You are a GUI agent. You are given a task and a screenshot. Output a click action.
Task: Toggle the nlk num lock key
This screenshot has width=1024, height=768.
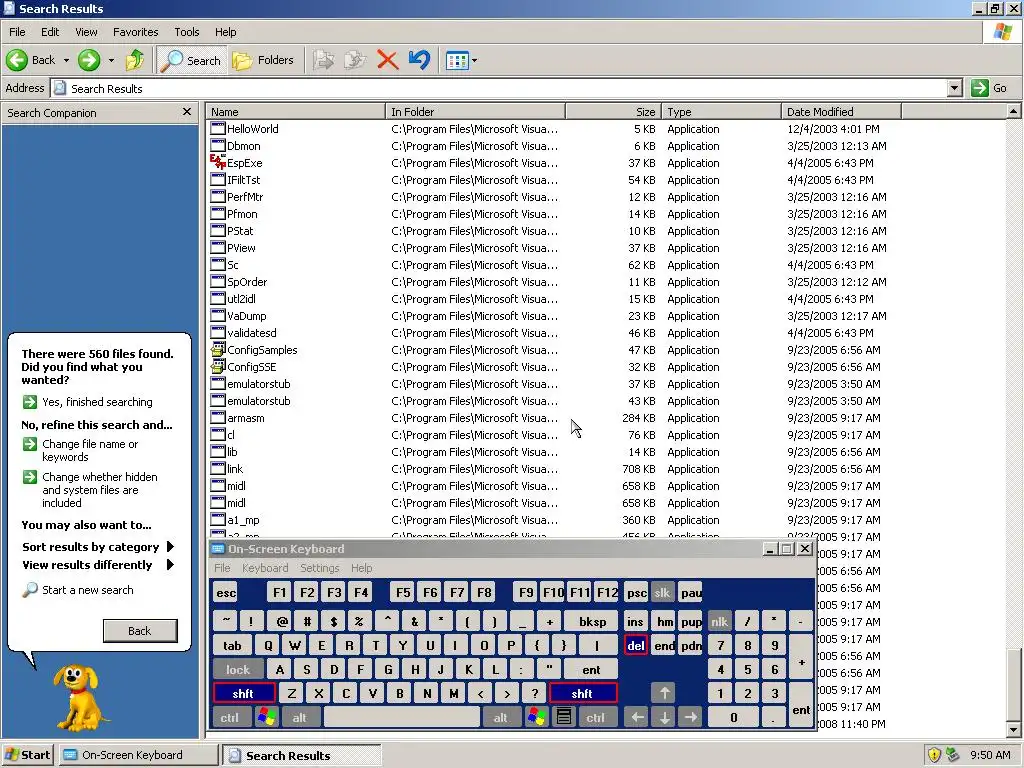coord(719,622)
